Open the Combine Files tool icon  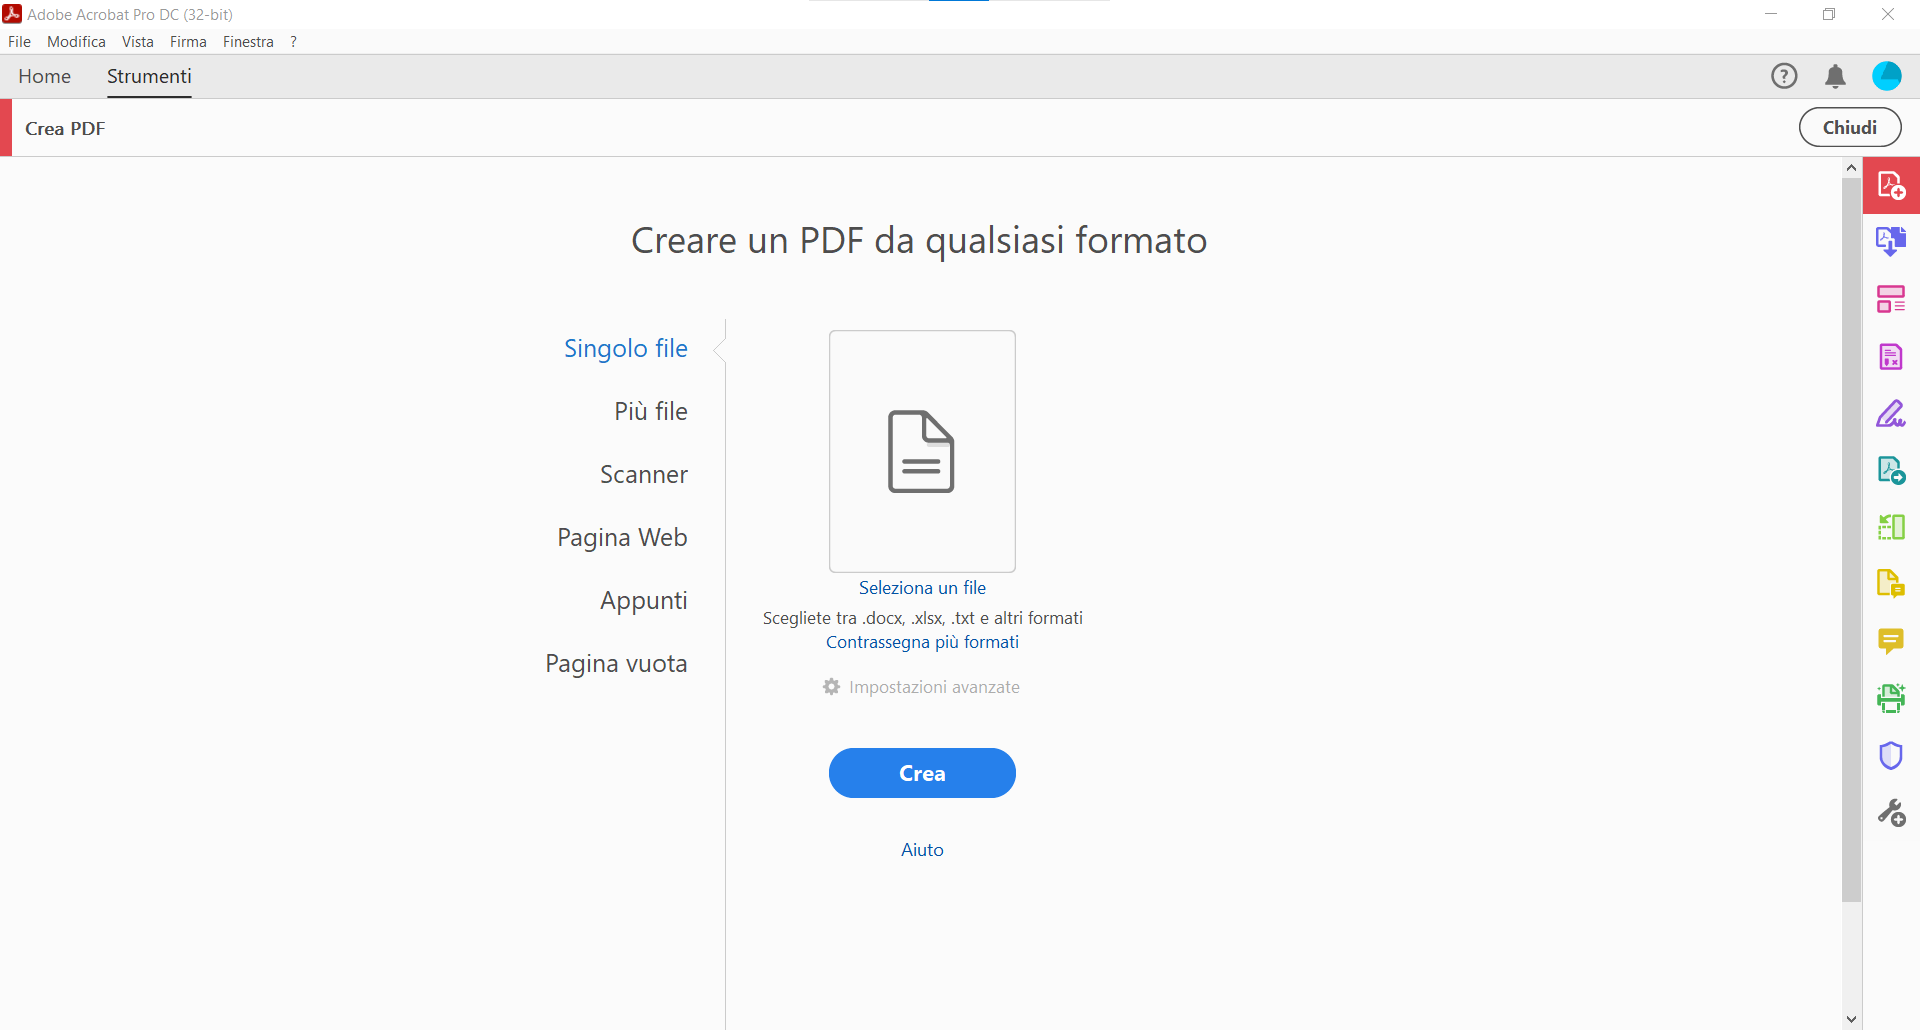(x=1891, y=242)
